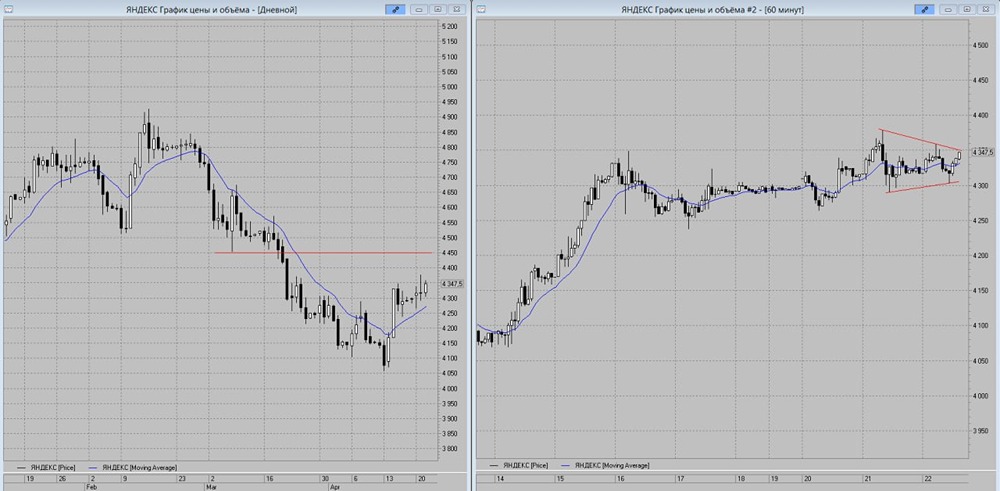This screenshot has height=491, width=1000.
Task: Maximize the Дневной chart window
Action: [438, 10]
